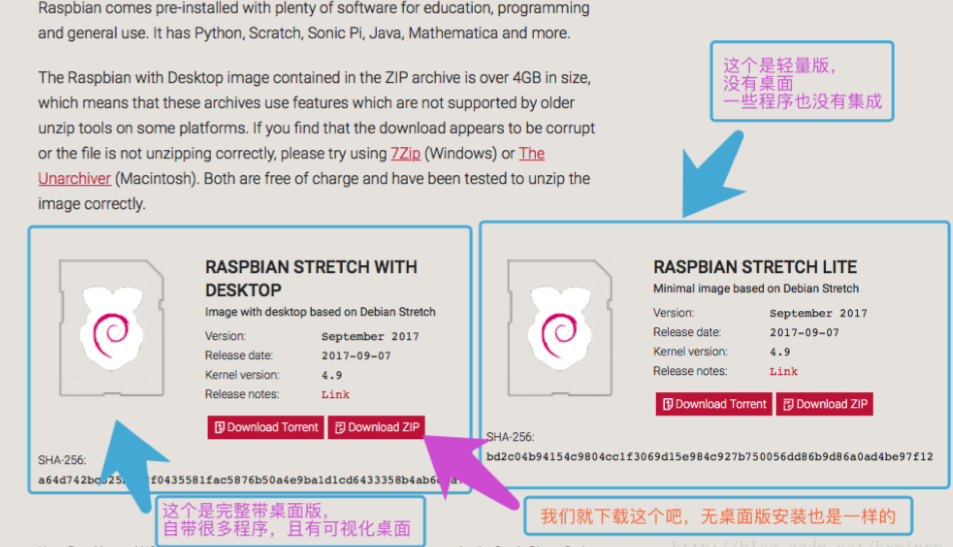
Task: Click the Lite version September 2017
Action: [x=818, y=313]
